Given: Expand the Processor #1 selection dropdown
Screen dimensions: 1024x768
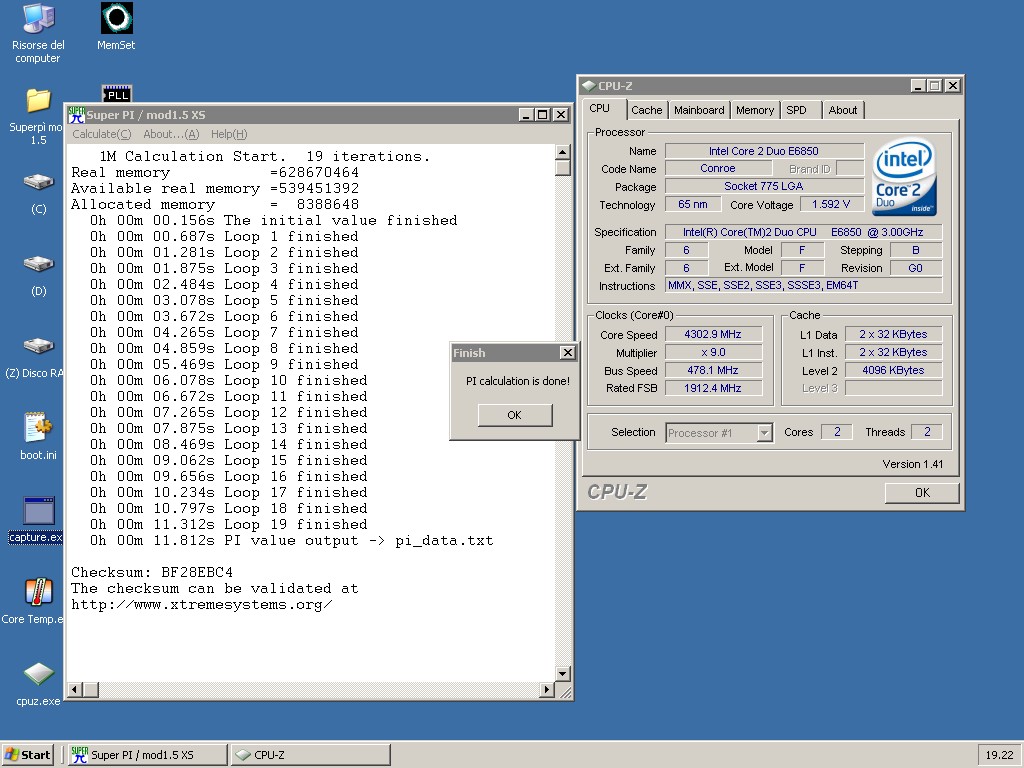Looking at the screenshot, I should [764, 433].
